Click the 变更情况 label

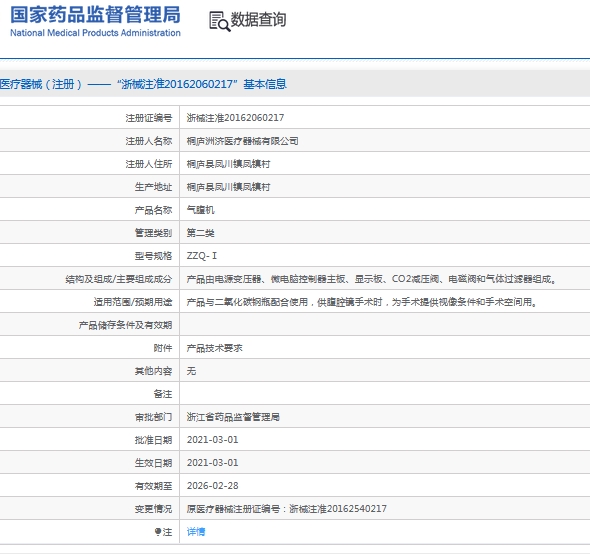[x=153, y=509]
